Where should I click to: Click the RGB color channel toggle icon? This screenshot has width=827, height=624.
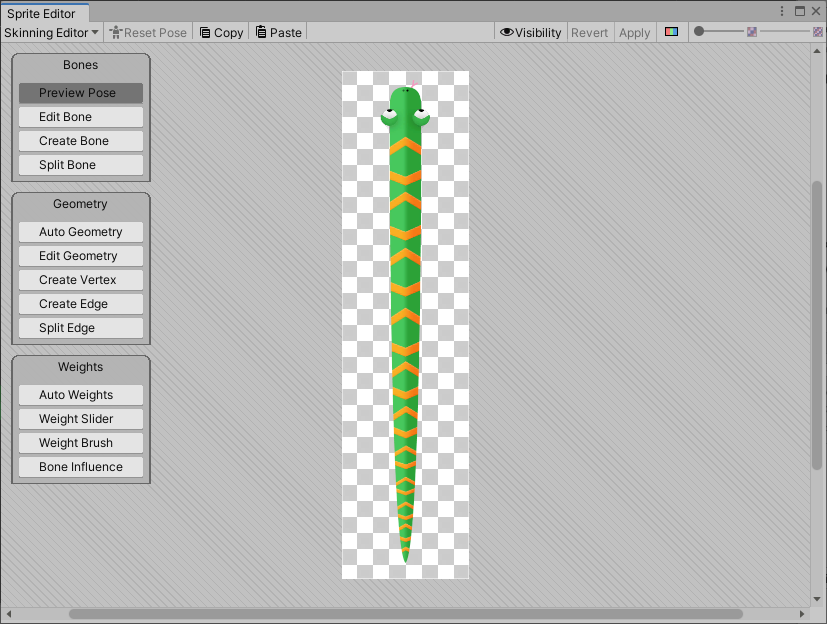click(672, 32)
